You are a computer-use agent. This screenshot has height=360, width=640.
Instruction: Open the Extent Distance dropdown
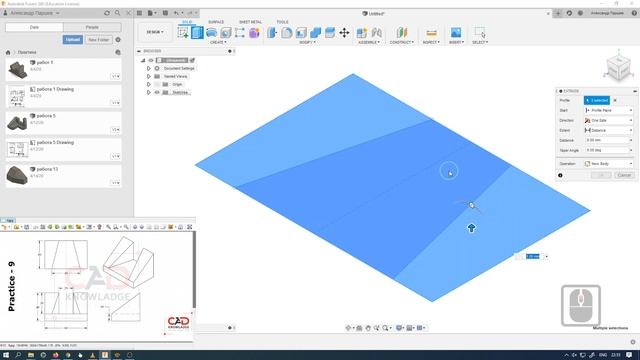point(608,130)
